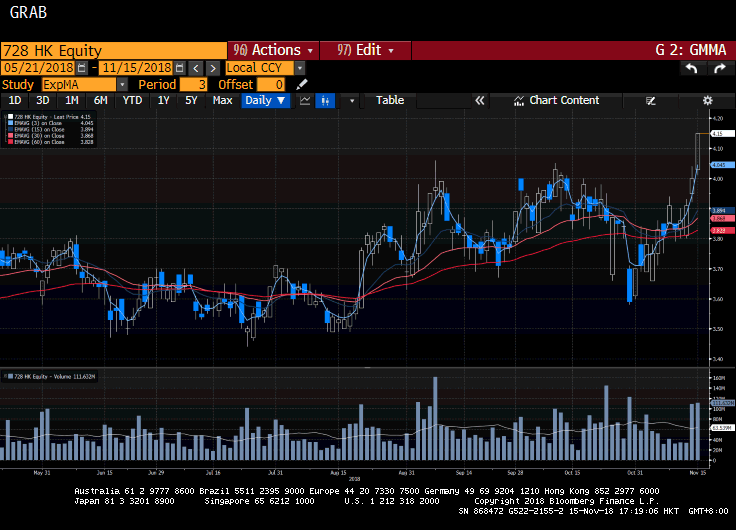Click the 'Study' label

[18, 84]
